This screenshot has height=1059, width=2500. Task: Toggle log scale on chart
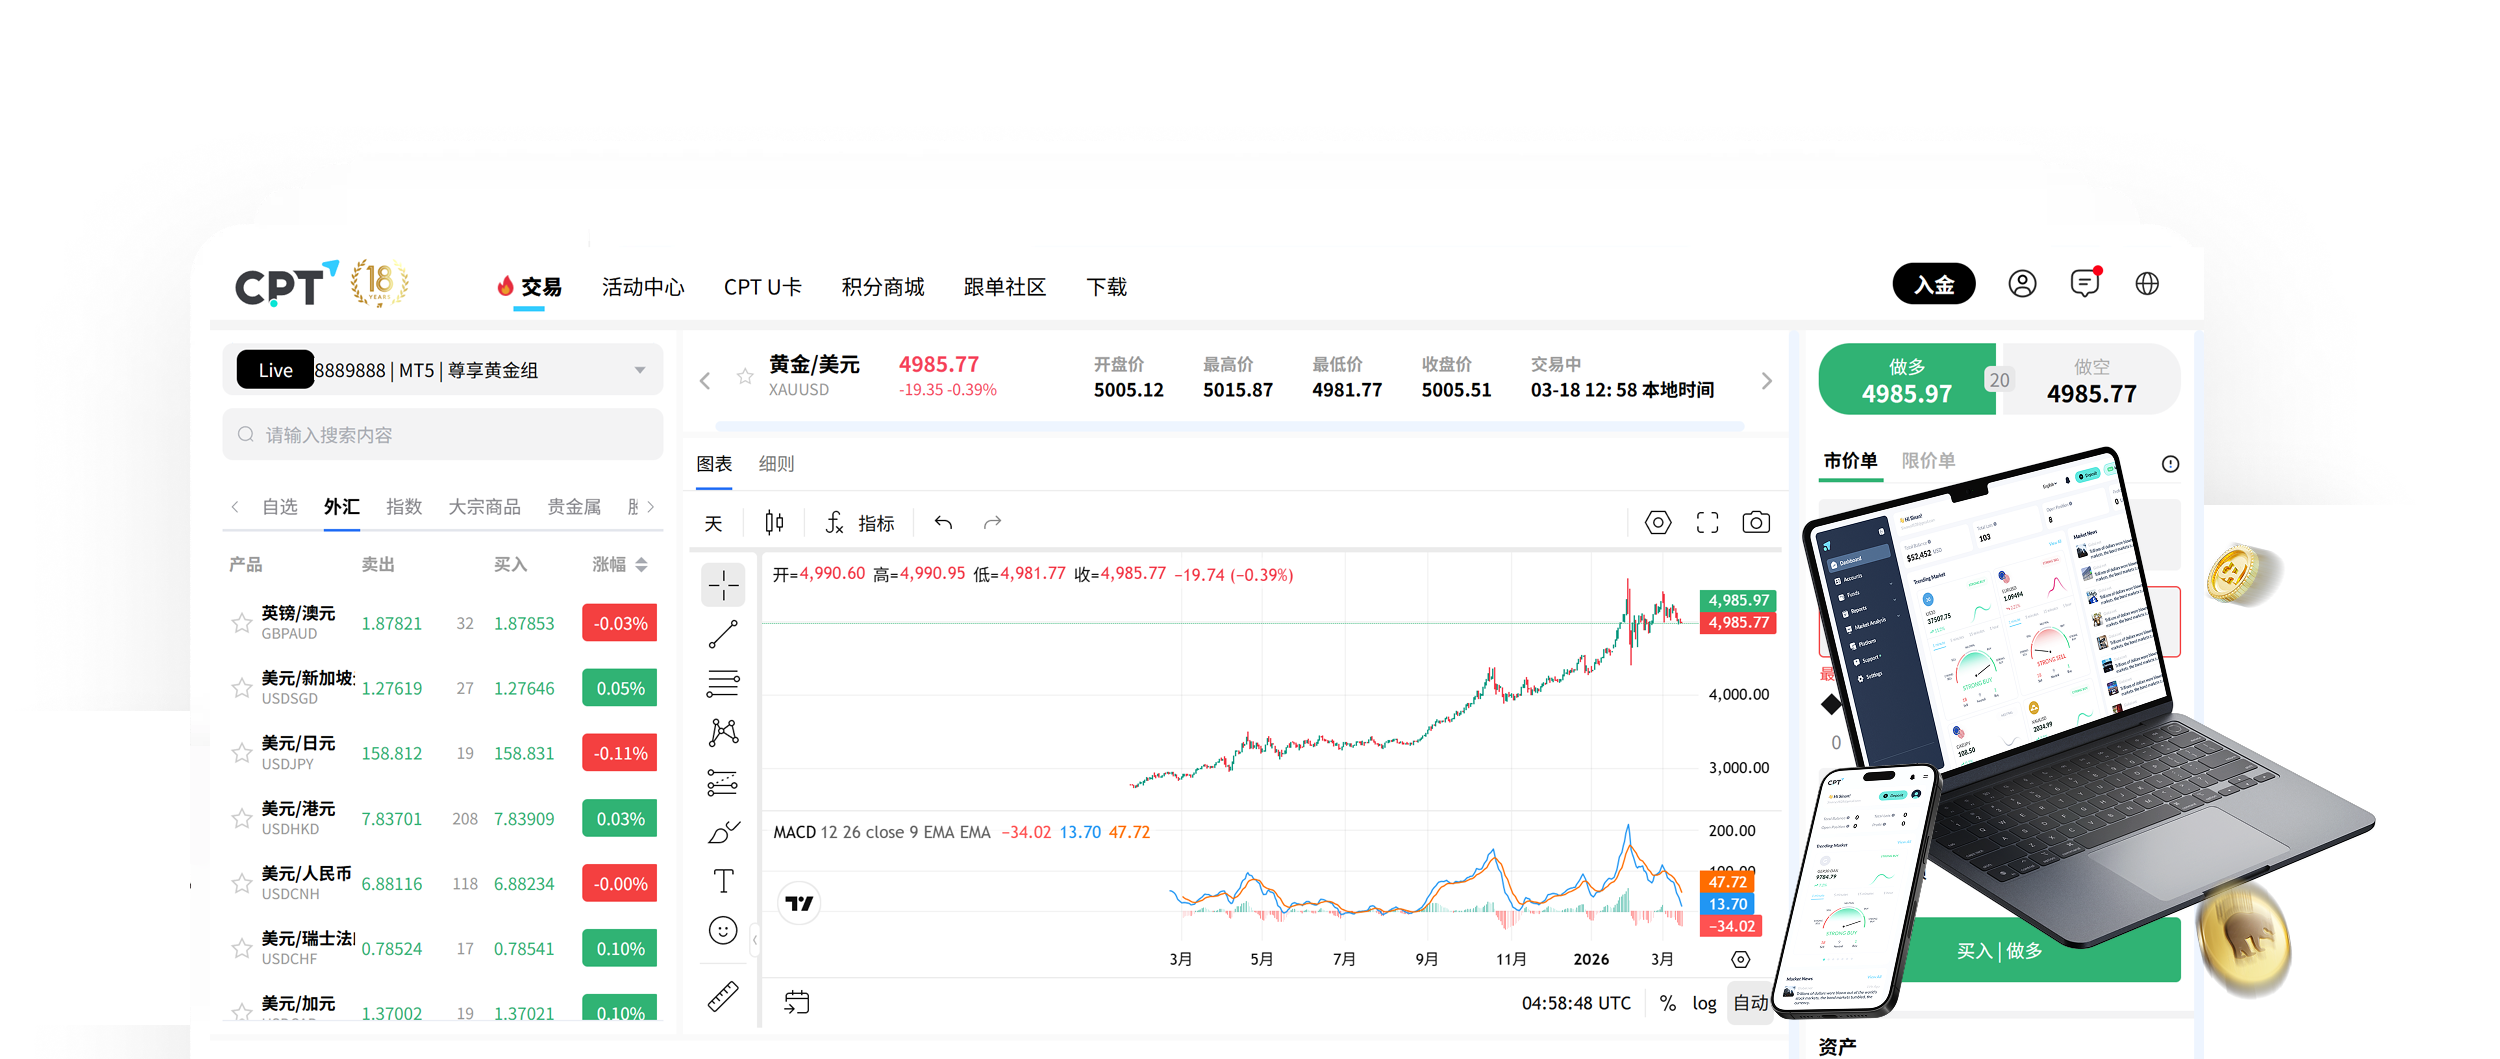(x=1704, y=1003)
